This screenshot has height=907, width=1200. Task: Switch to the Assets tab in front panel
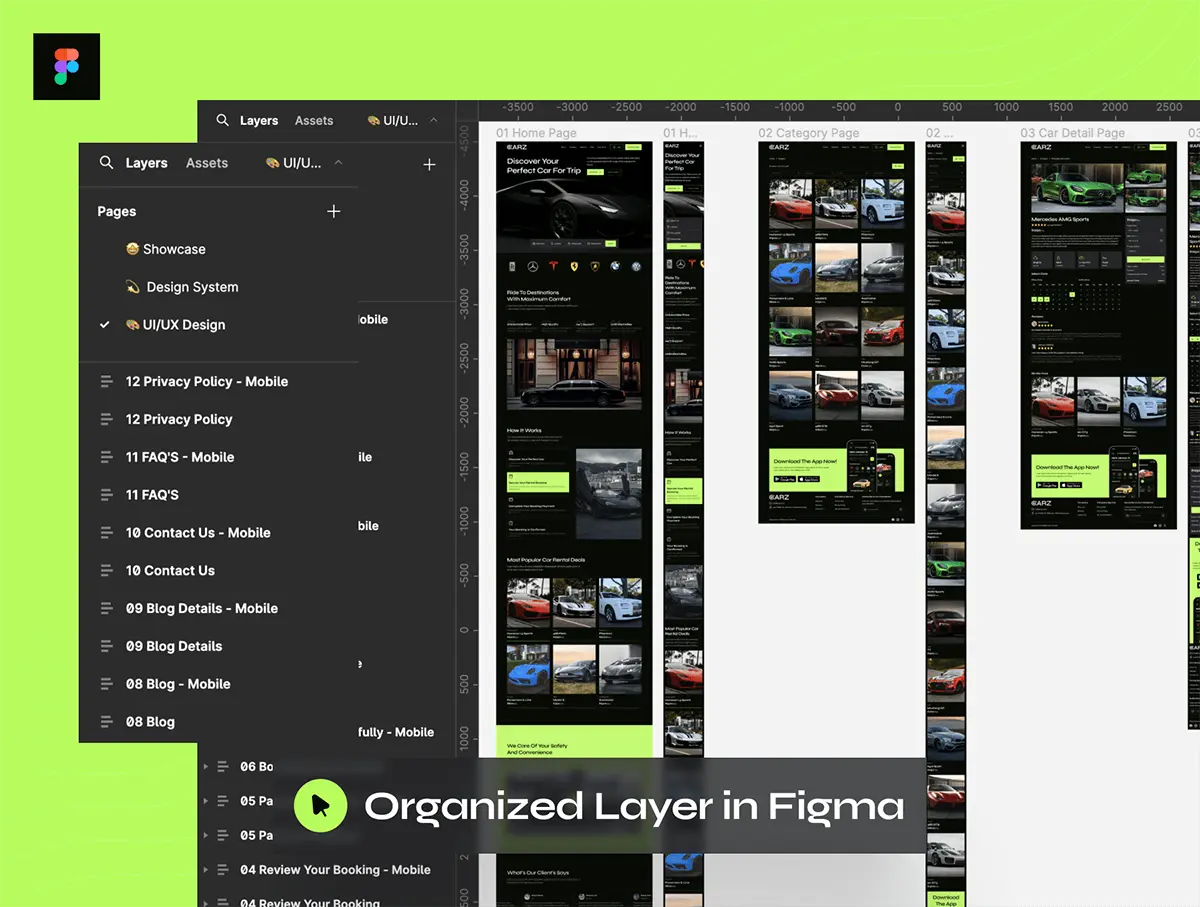point(207,163)
